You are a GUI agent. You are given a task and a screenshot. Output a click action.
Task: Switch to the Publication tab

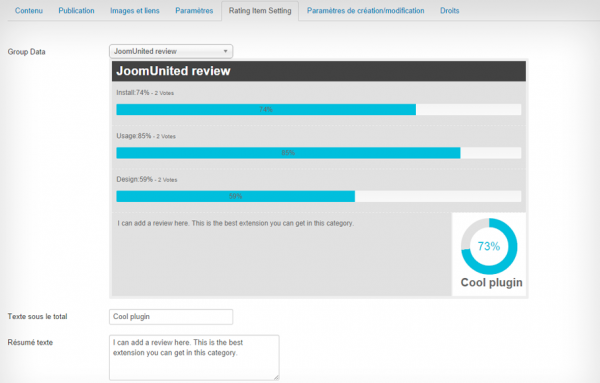point(76,11)
